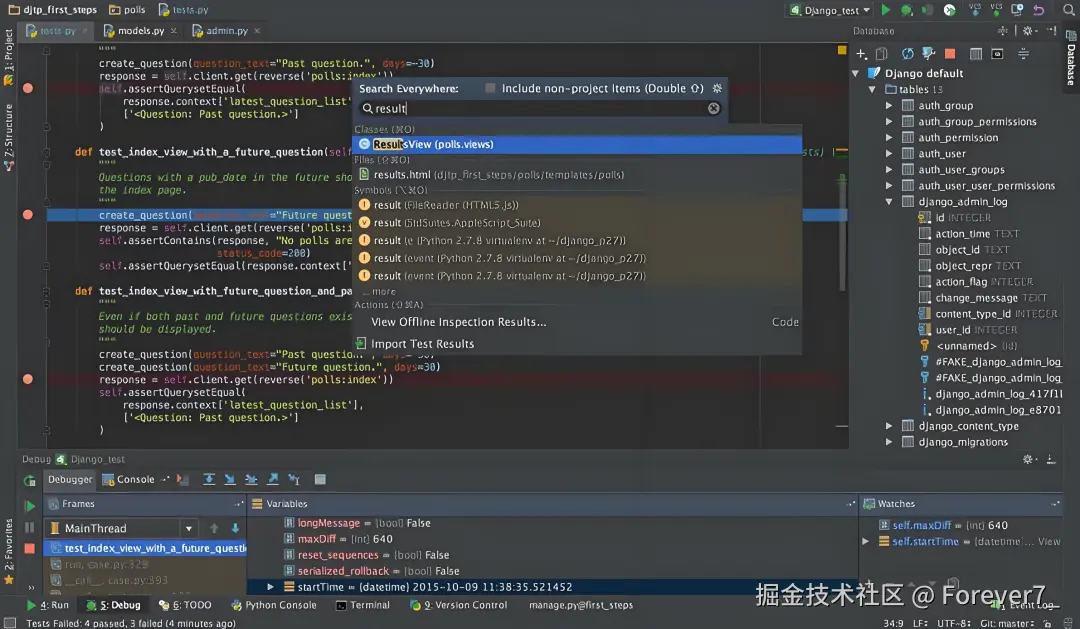Collapse the Django default data source node
The width and height of the screenshot is (1080, 629).
pos(855,73)
